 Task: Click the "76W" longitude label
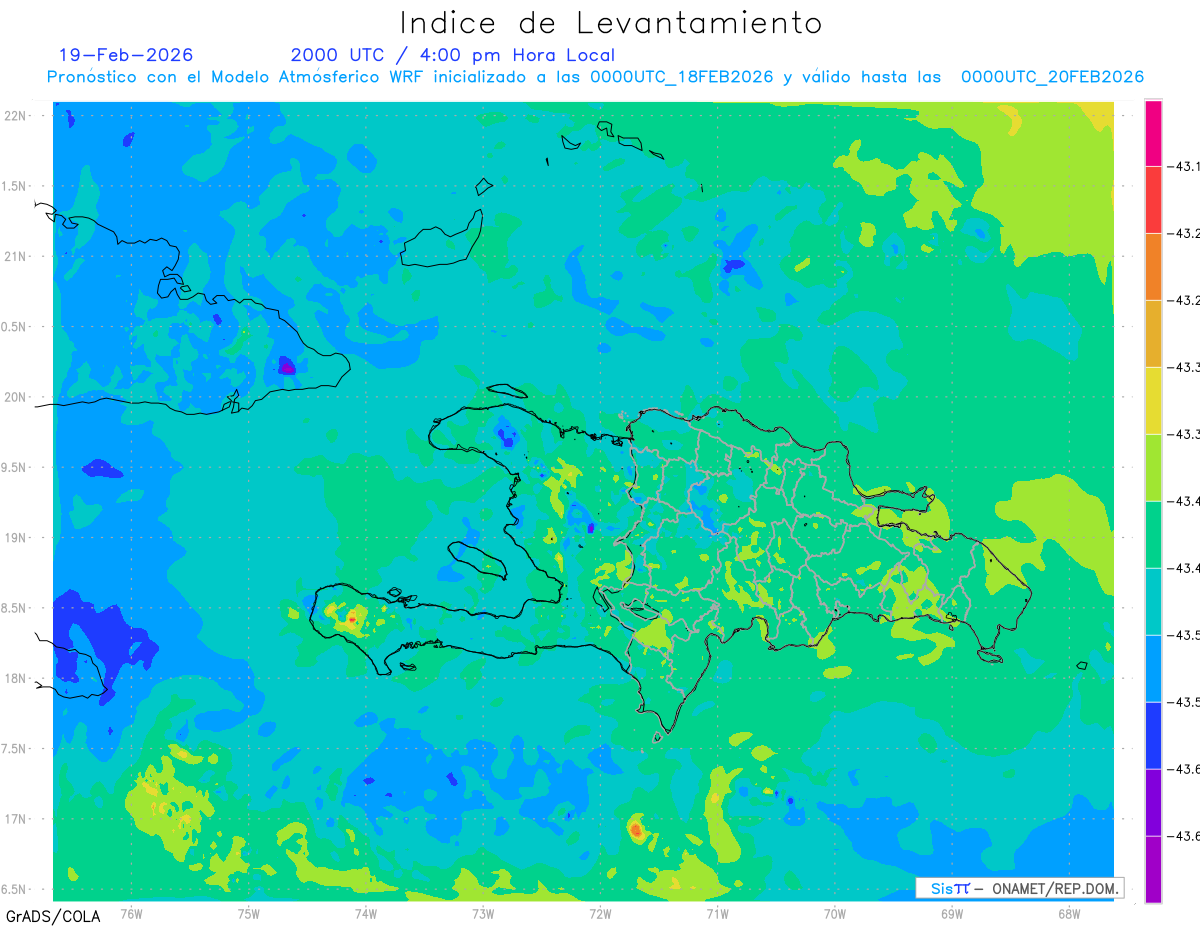click(x=131, y=913)
